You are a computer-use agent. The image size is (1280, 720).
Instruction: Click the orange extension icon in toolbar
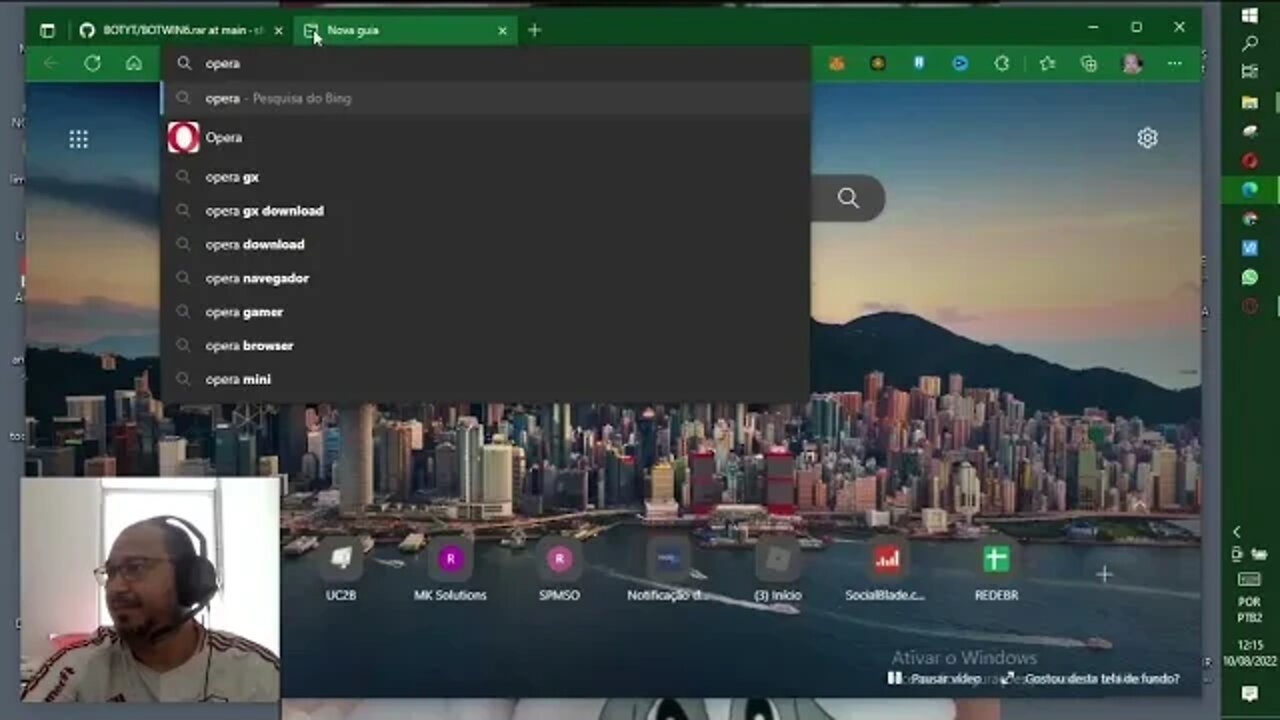coord(836,63)
